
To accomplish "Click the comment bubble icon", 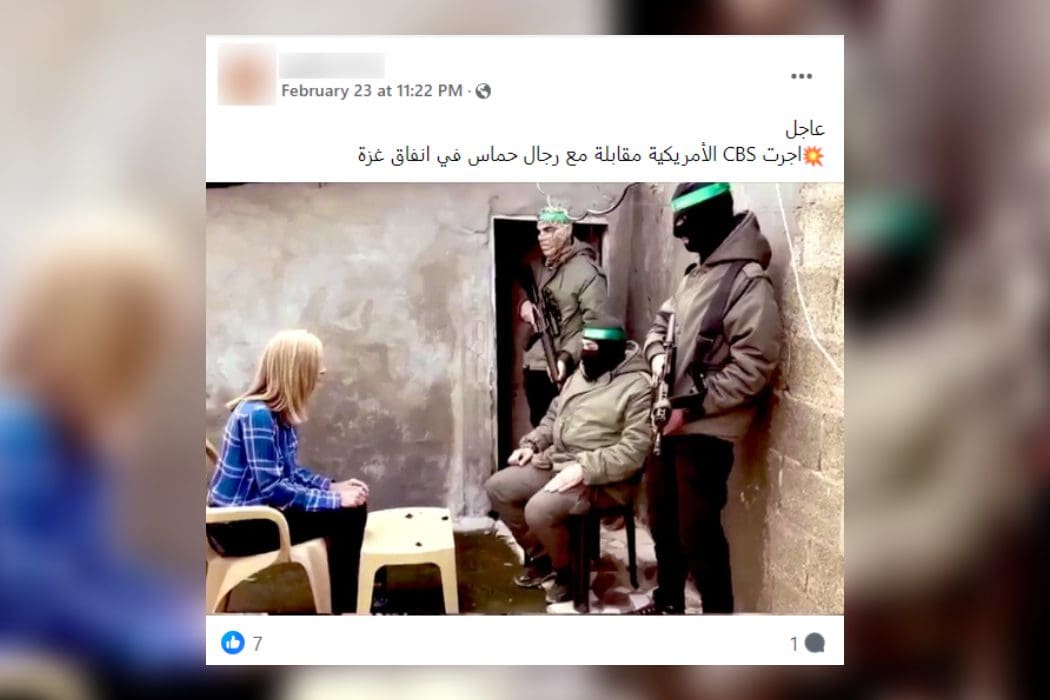I will 814,643.
